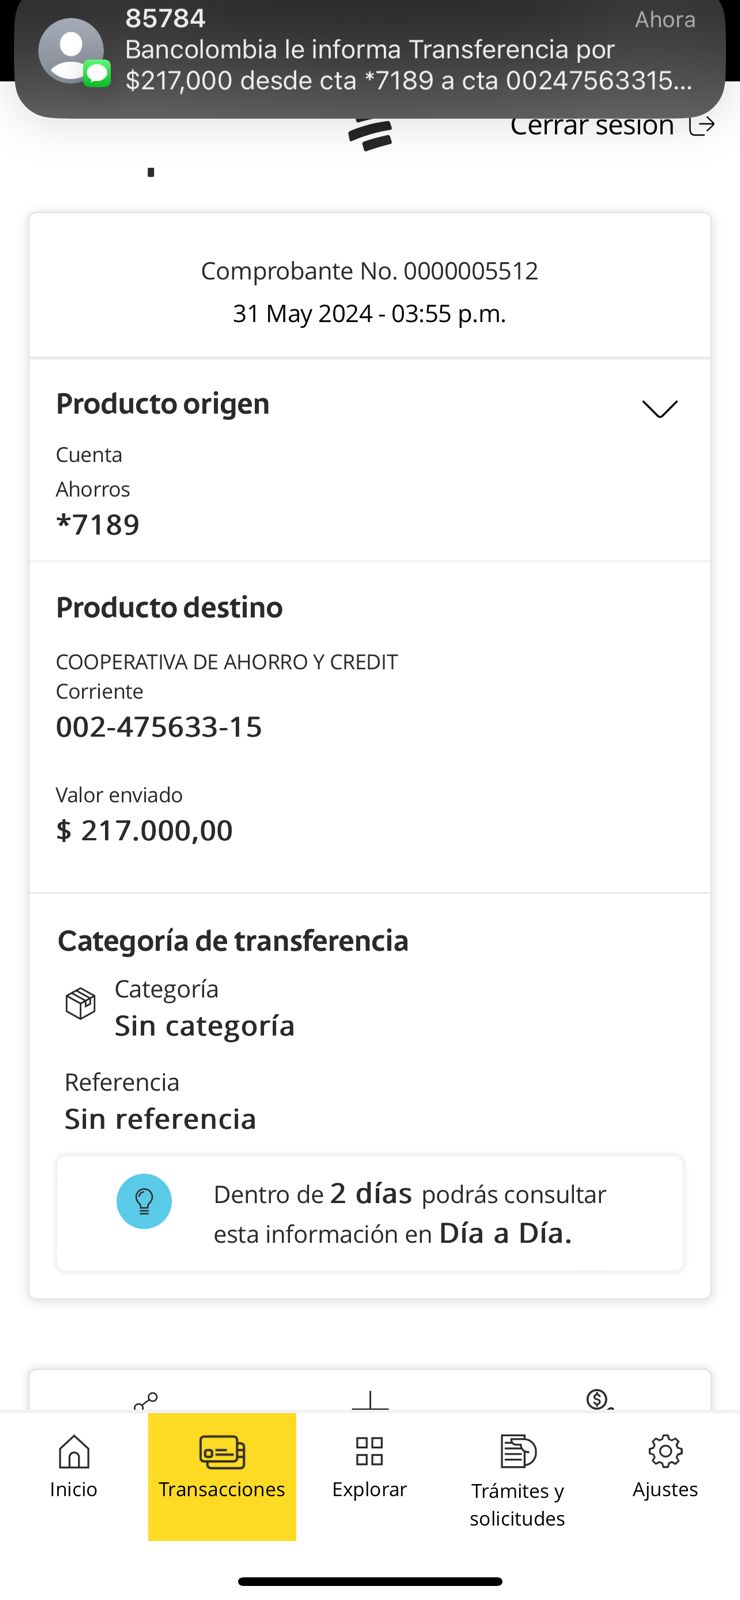Tap the Sin referencia reference field
This screenshot has height=1600, width=740.
160,1118
